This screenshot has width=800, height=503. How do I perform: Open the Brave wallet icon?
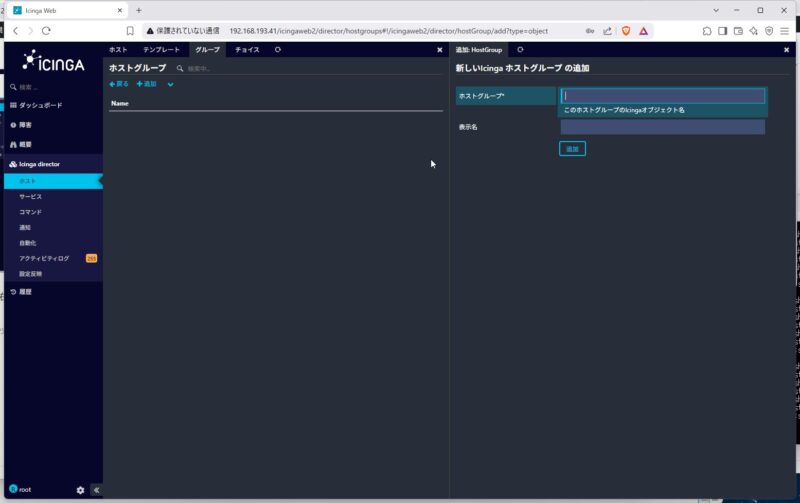point(738,31)
